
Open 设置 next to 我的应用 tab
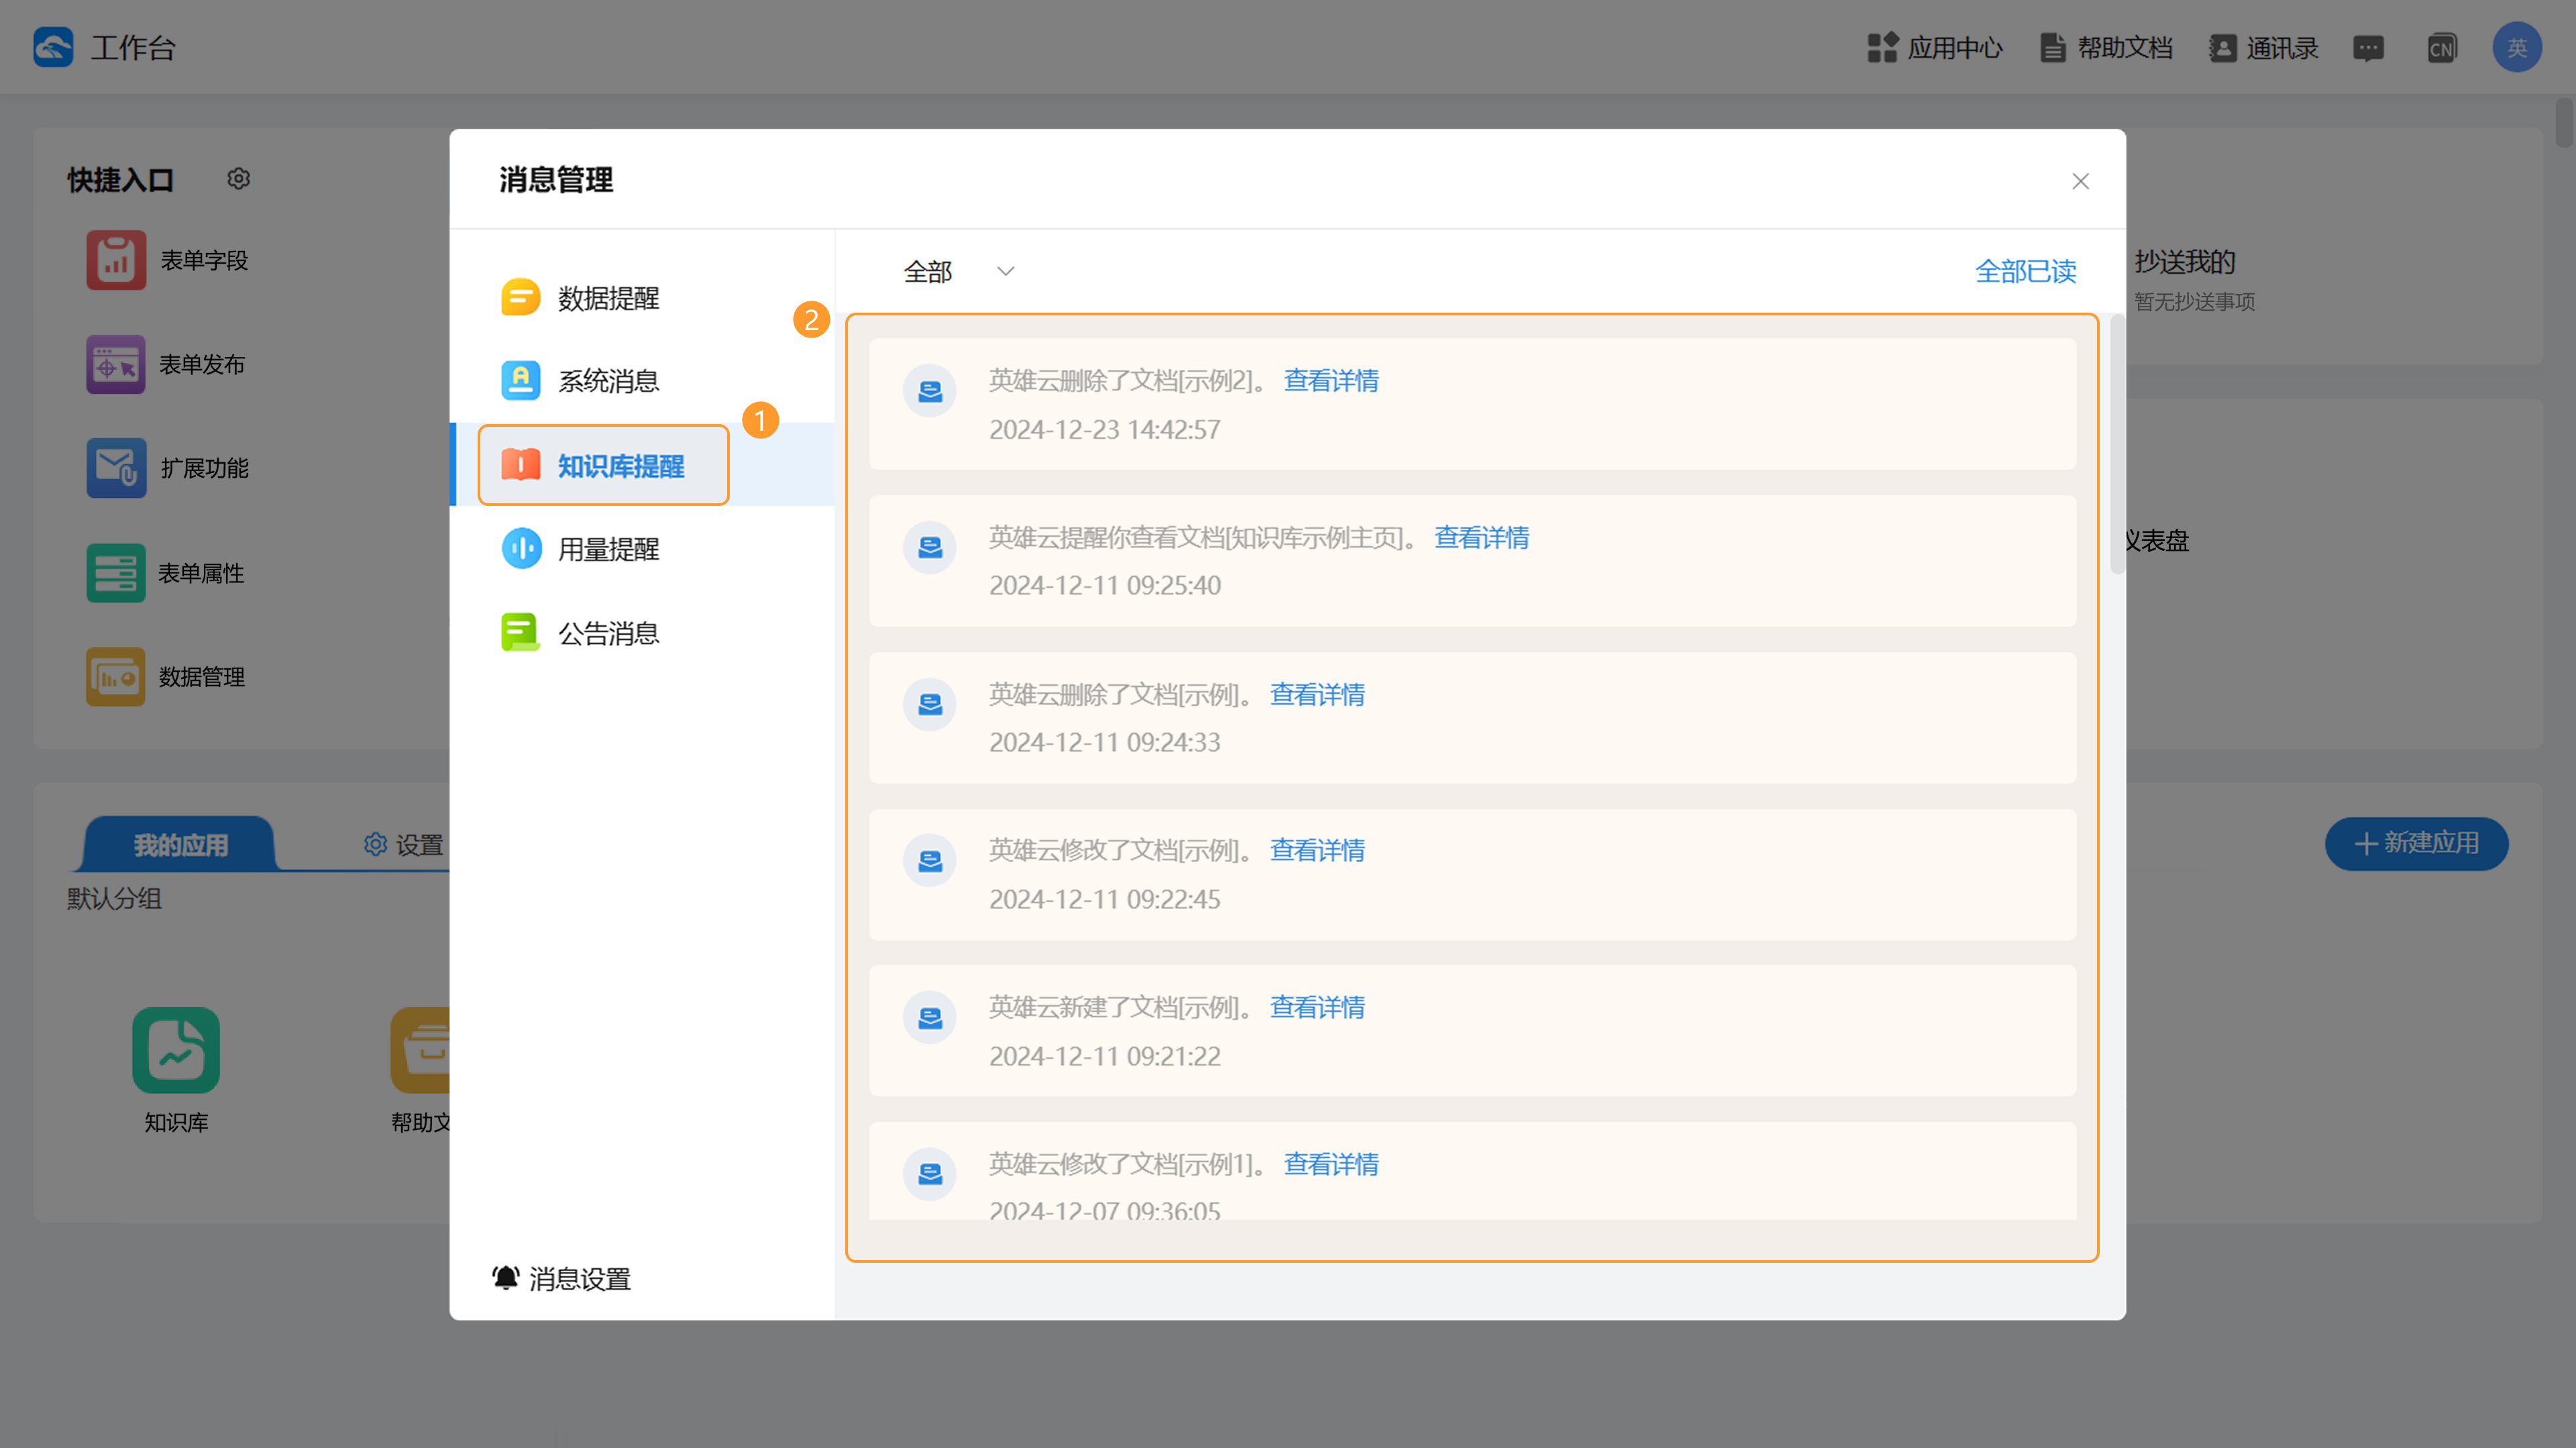point(404,845)
